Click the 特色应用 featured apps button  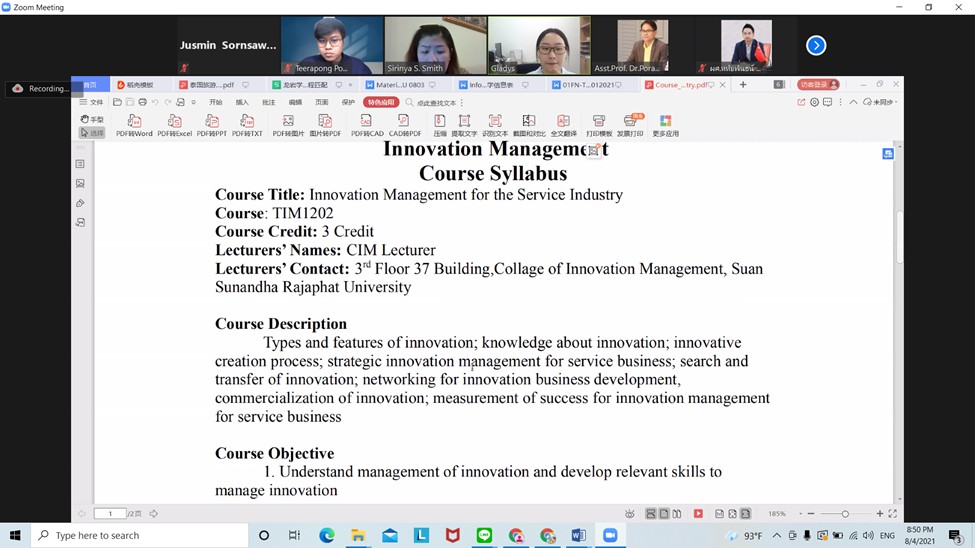coord(382,102)
